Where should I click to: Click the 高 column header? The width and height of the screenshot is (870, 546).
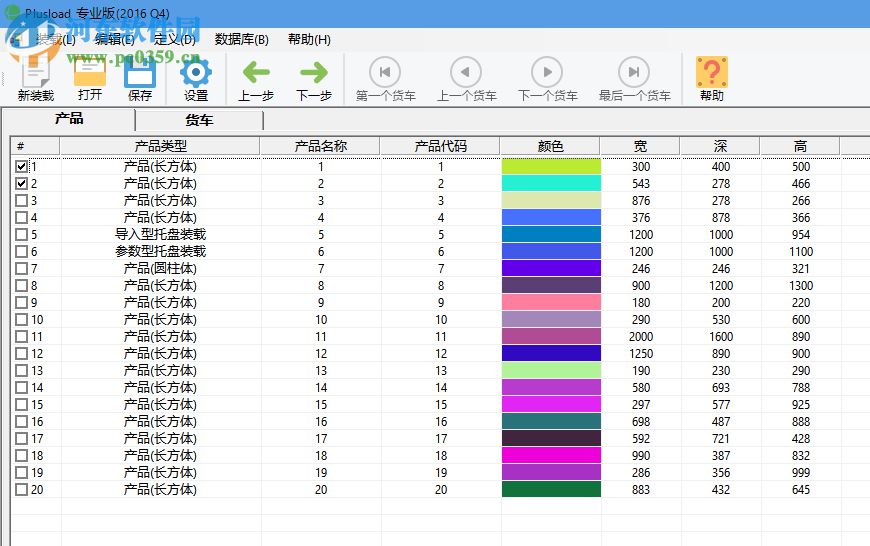pyautogui.click(x=800, y=146)
